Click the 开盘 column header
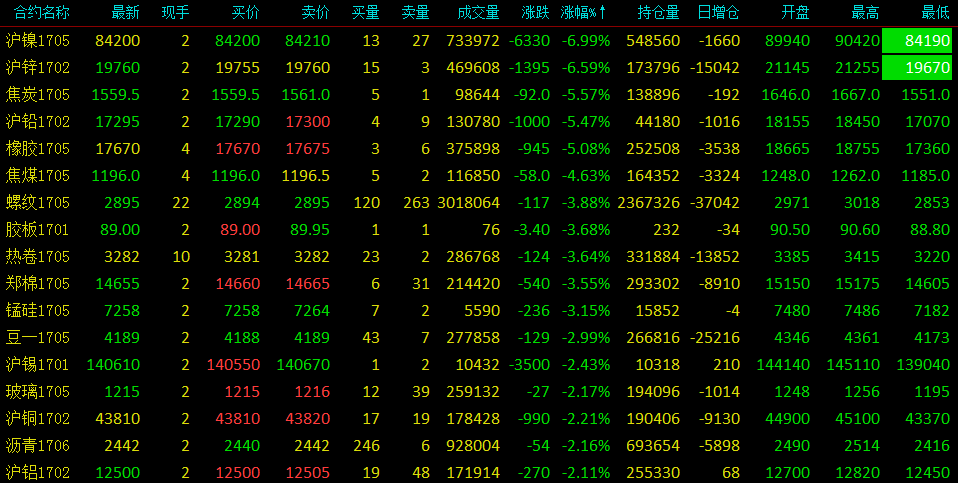This screenshot has width=958, height=483. (x=796, y=12)
